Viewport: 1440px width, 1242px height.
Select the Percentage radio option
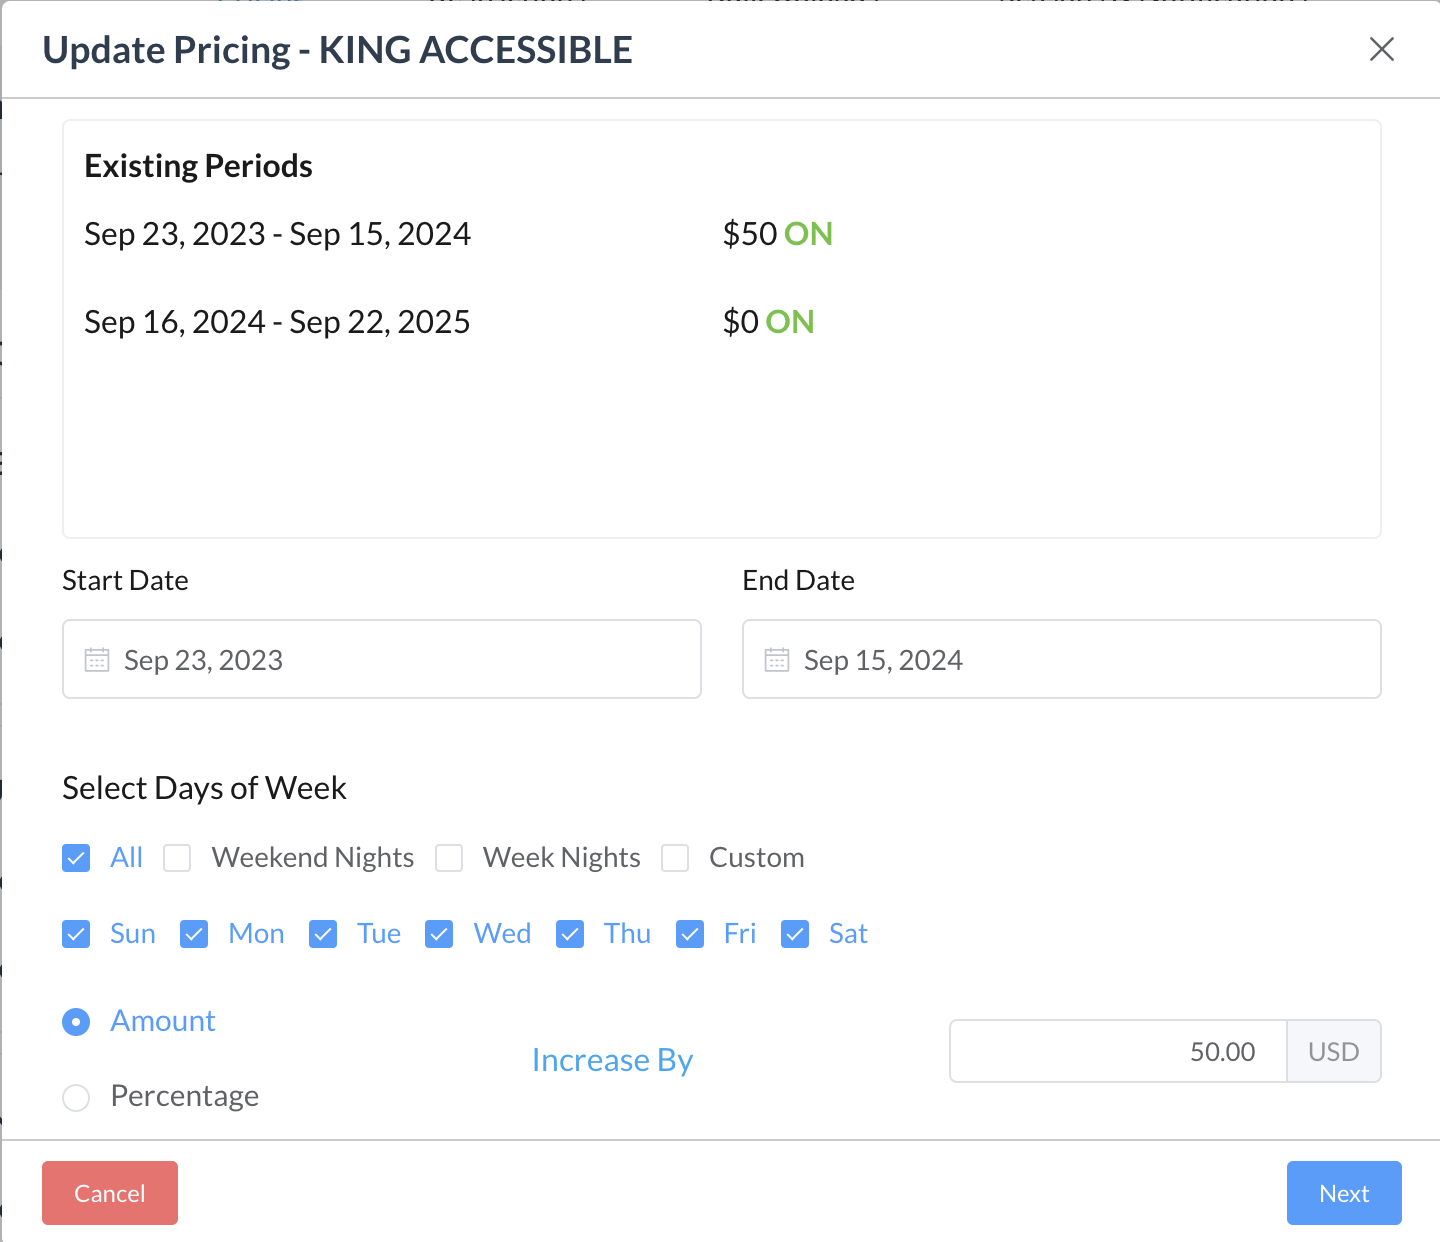coord(76,1097)
